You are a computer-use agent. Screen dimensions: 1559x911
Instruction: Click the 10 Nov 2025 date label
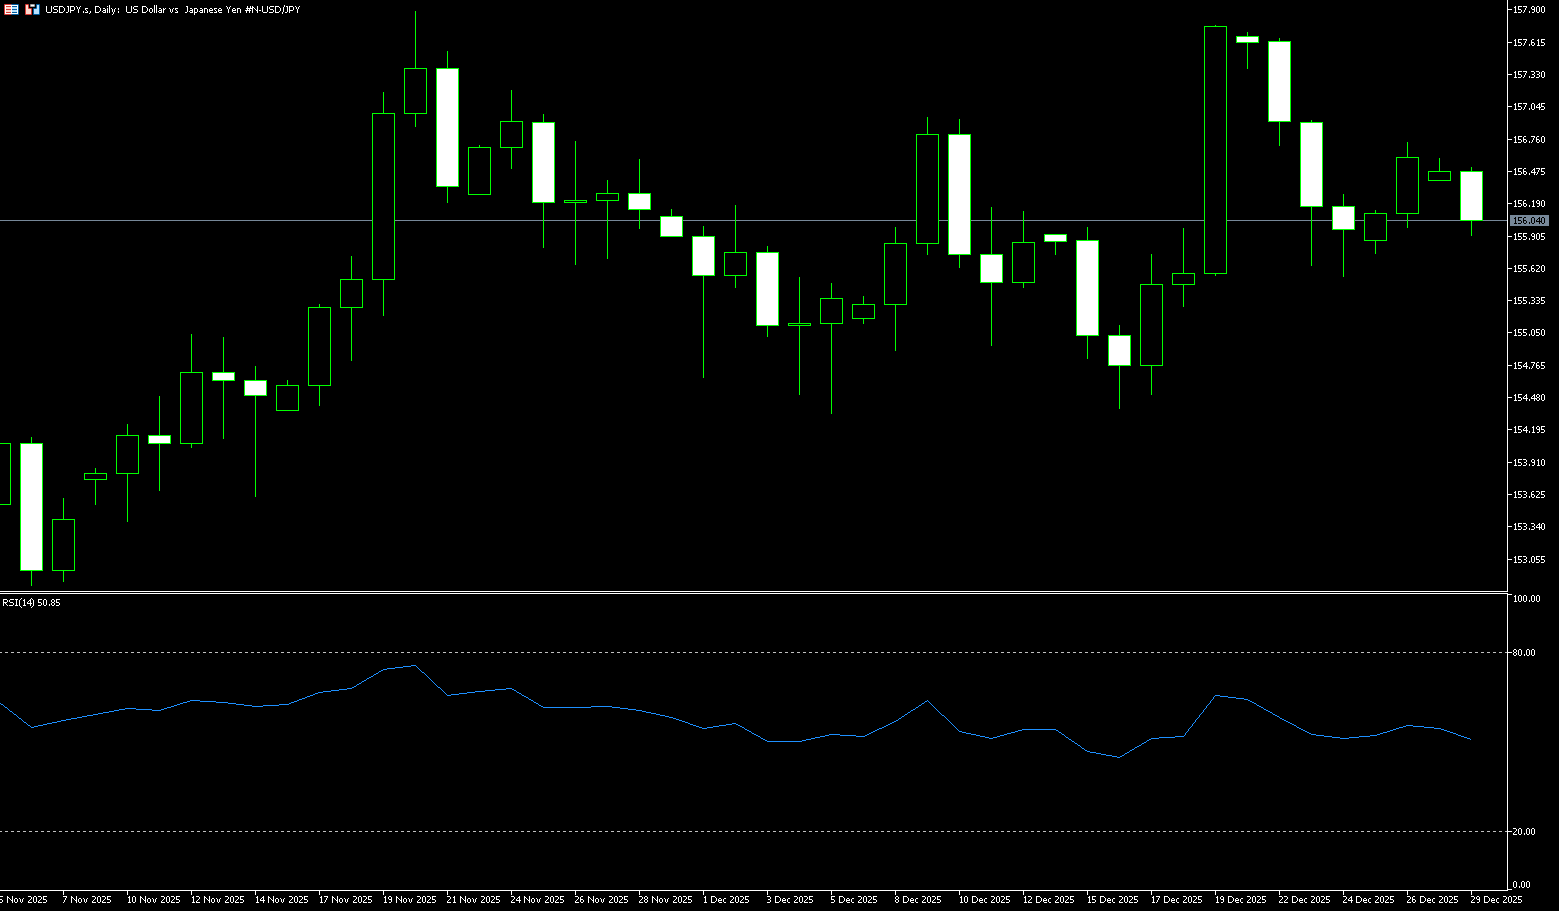tap(153, 900)
